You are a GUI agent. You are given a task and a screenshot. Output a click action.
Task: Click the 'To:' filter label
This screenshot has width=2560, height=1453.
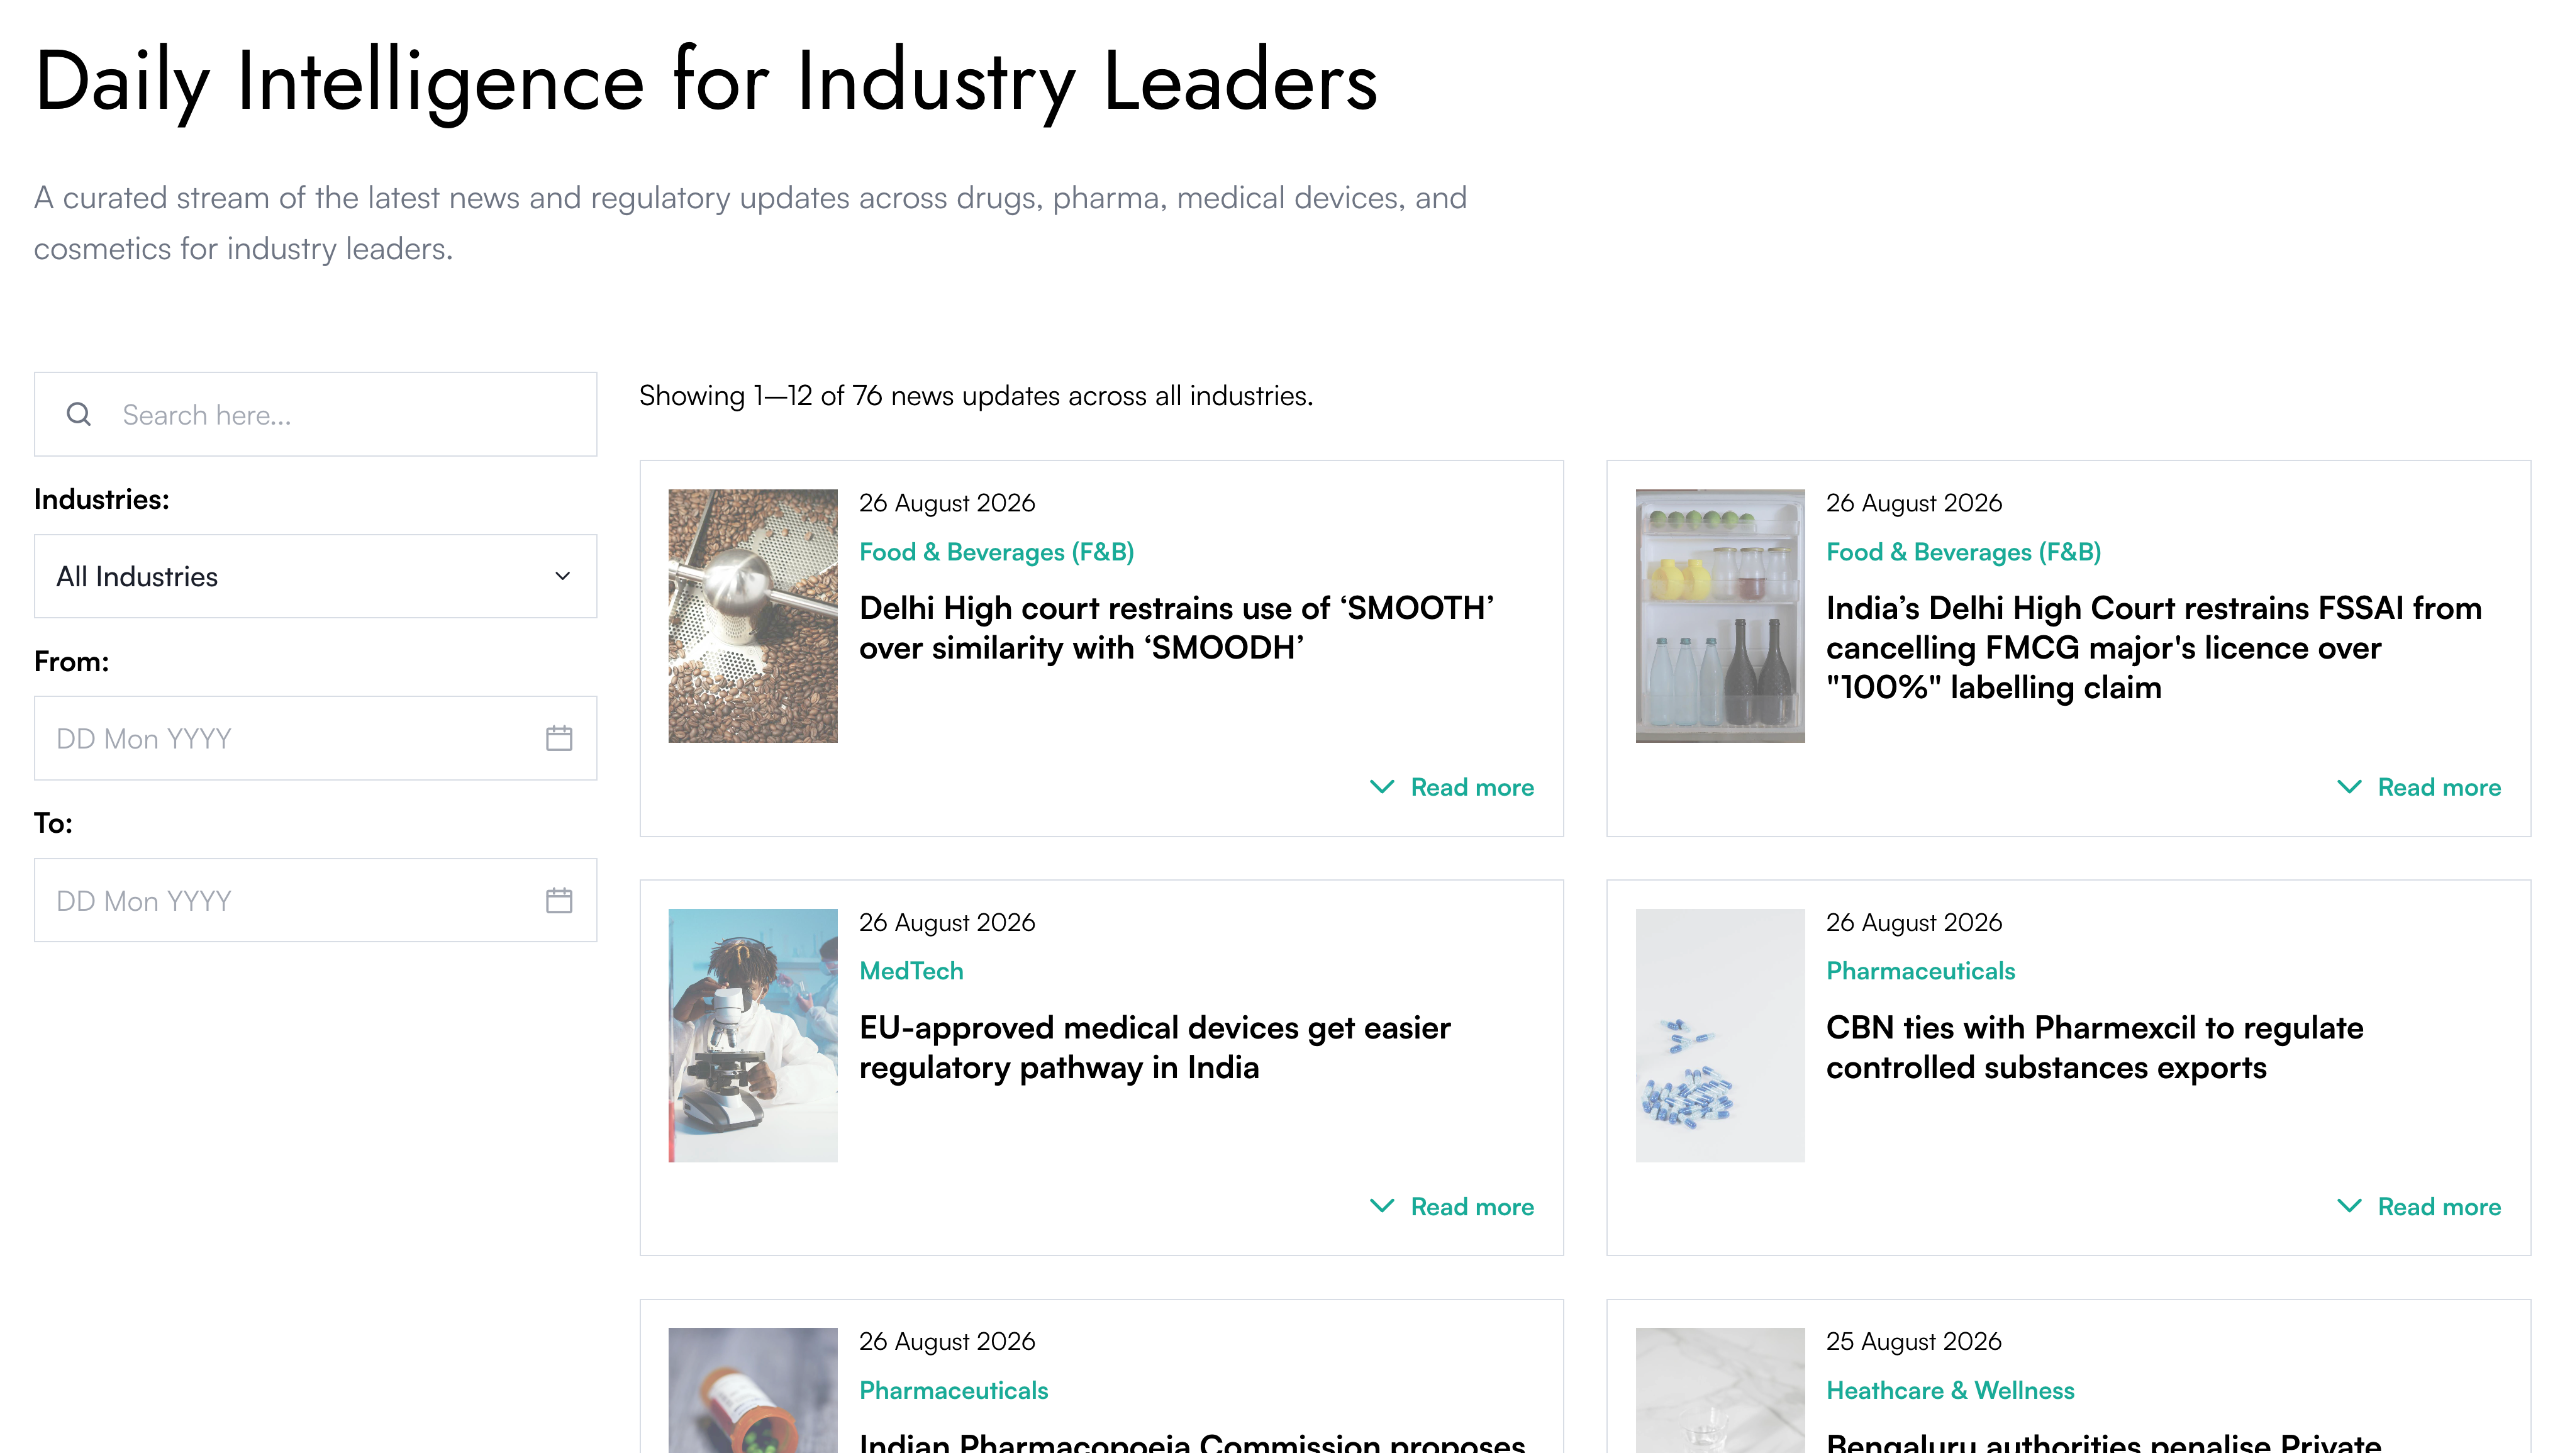(53, 823)
